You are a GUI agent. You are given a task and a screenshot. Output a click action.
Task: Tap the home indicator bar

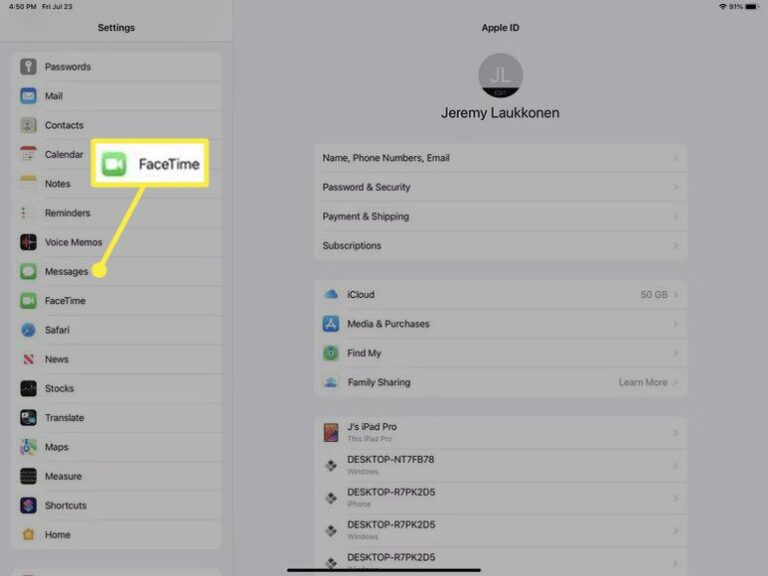pos(384,570)
